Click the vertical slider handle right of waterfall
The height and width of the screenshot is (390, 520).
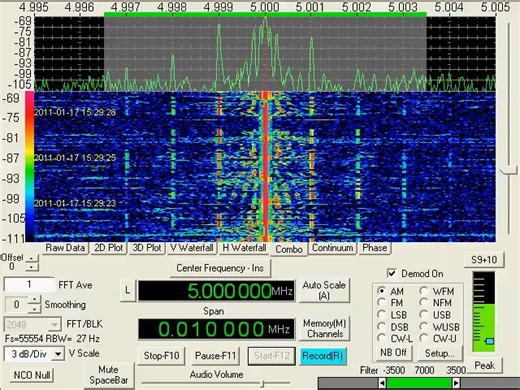tap(508, 171)
